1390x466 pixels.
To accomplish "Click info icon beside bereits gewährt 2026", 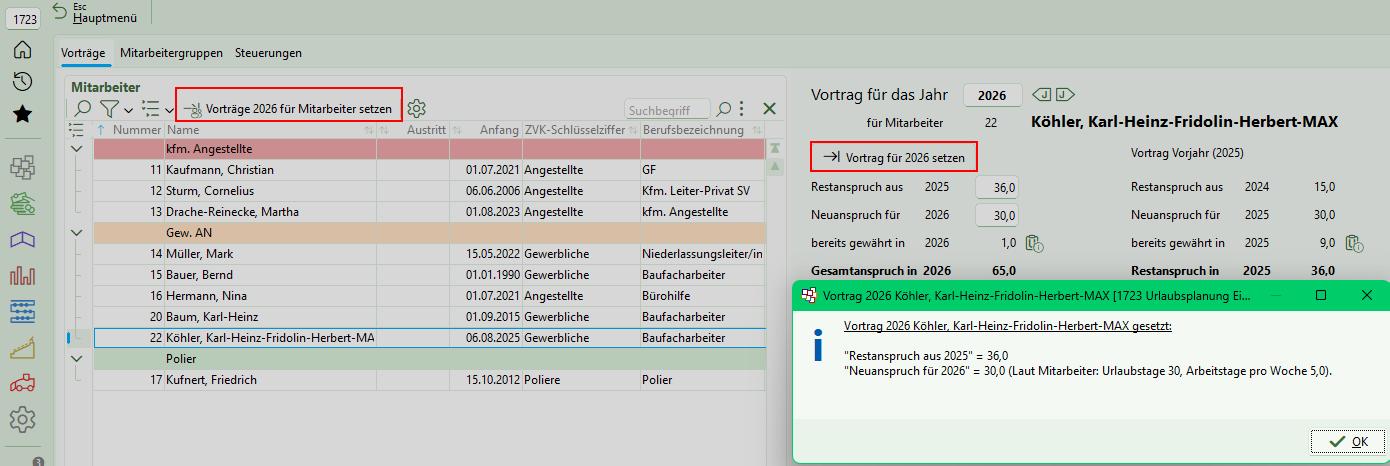I will pyautogui.click(x=1035, y=243).
